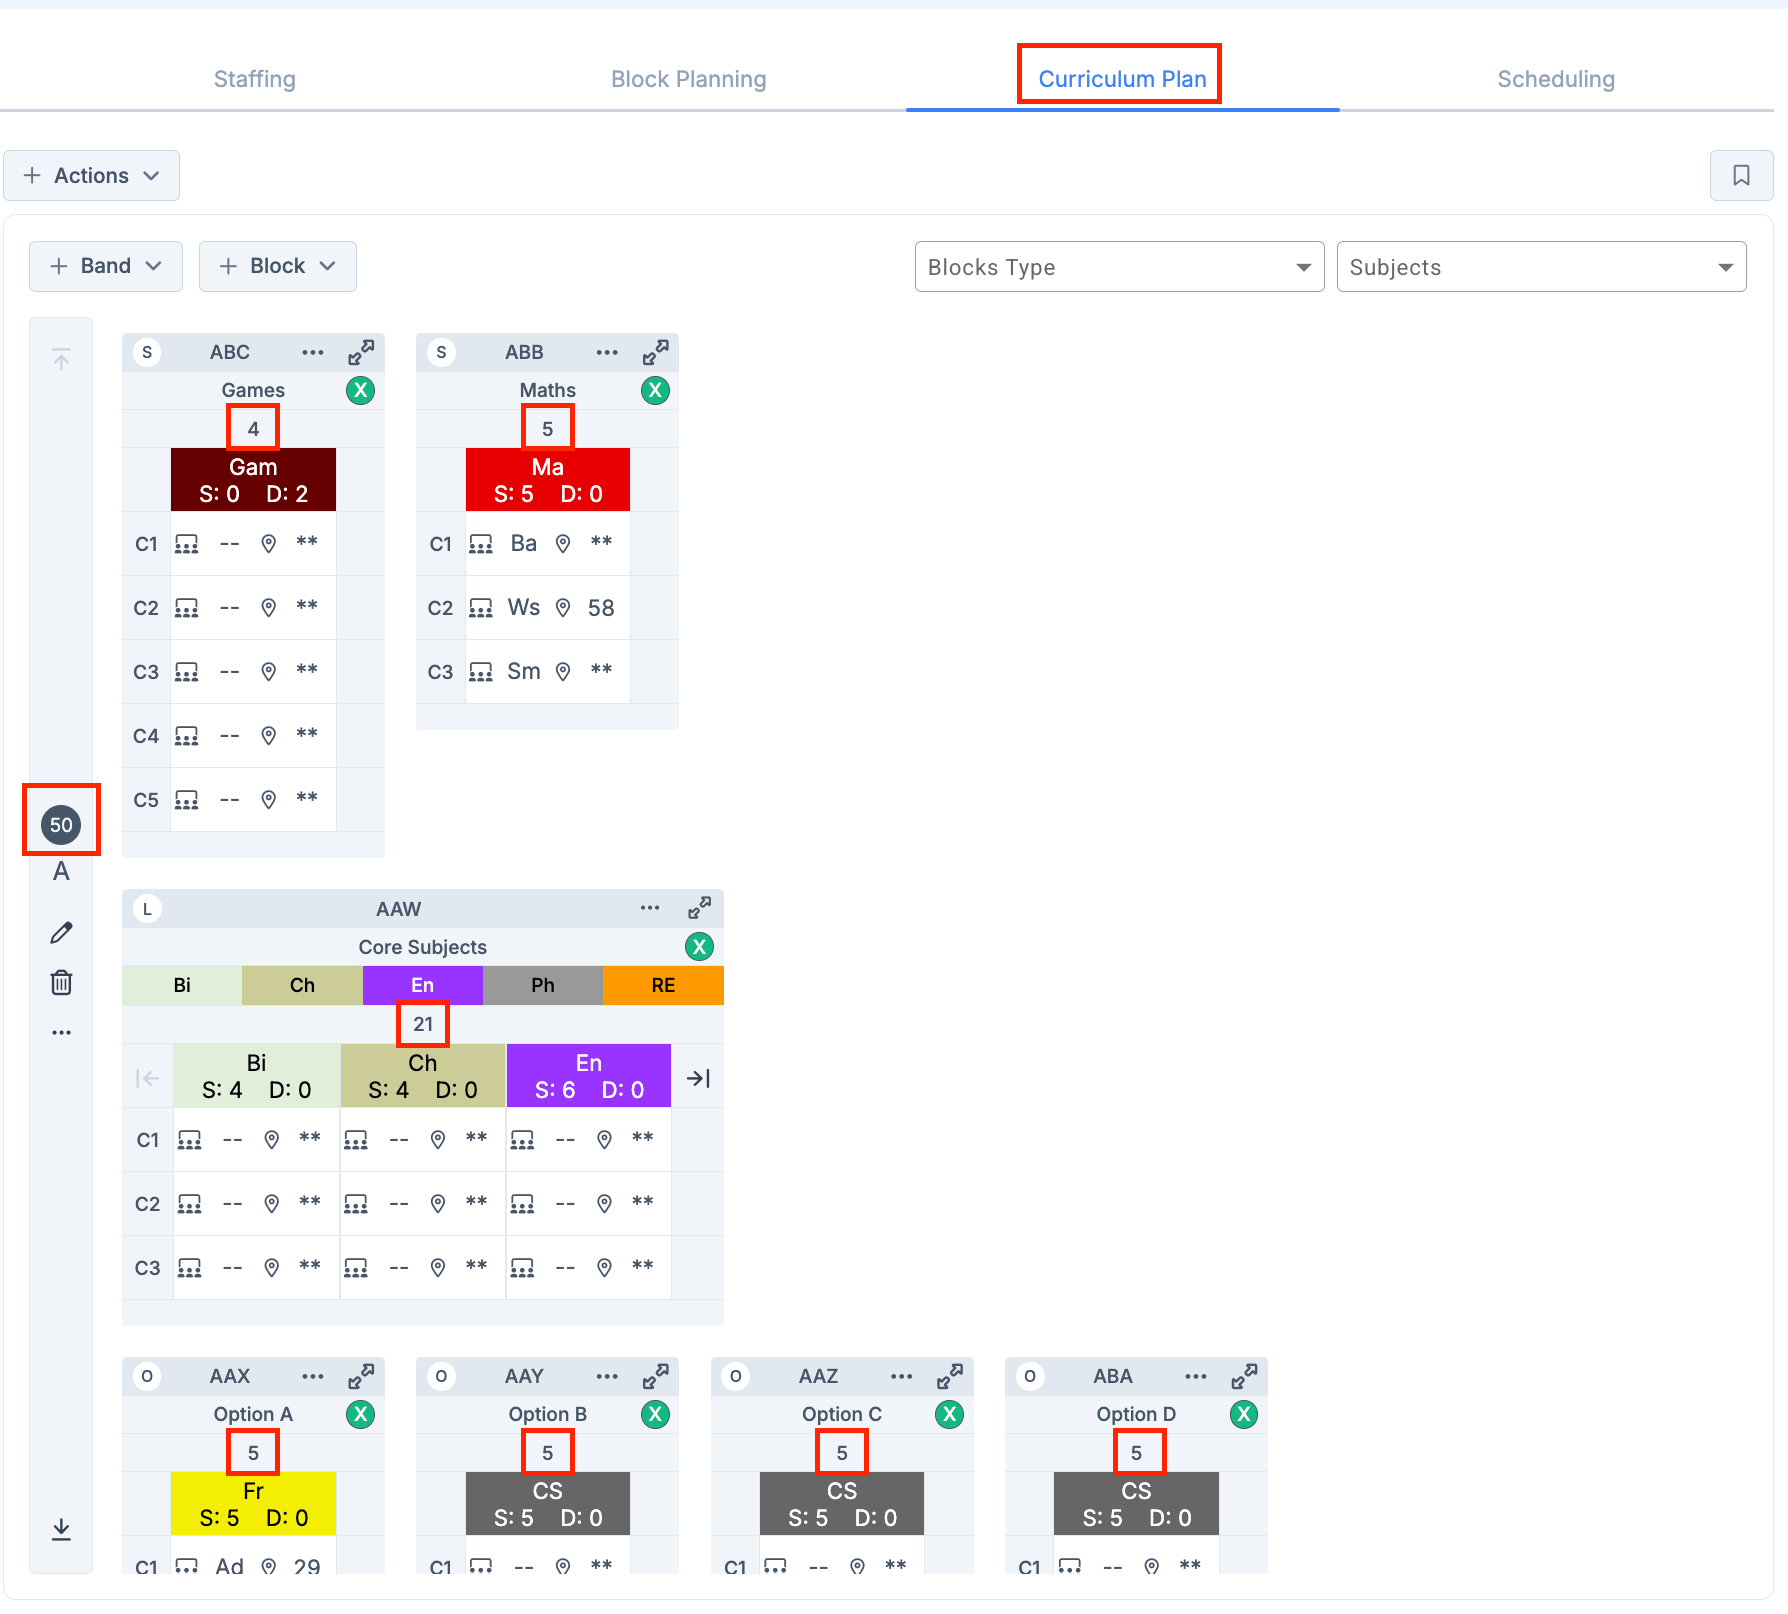Open the Subjects dropdown
The image size is (1788, 1614).
coord(1541,267)
